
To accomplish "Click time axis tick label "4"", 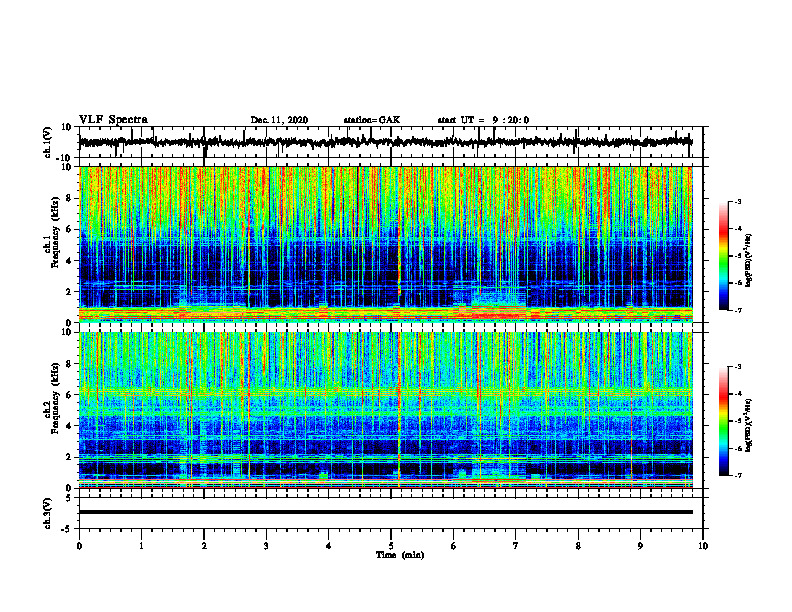I will [x=329, y=546].
